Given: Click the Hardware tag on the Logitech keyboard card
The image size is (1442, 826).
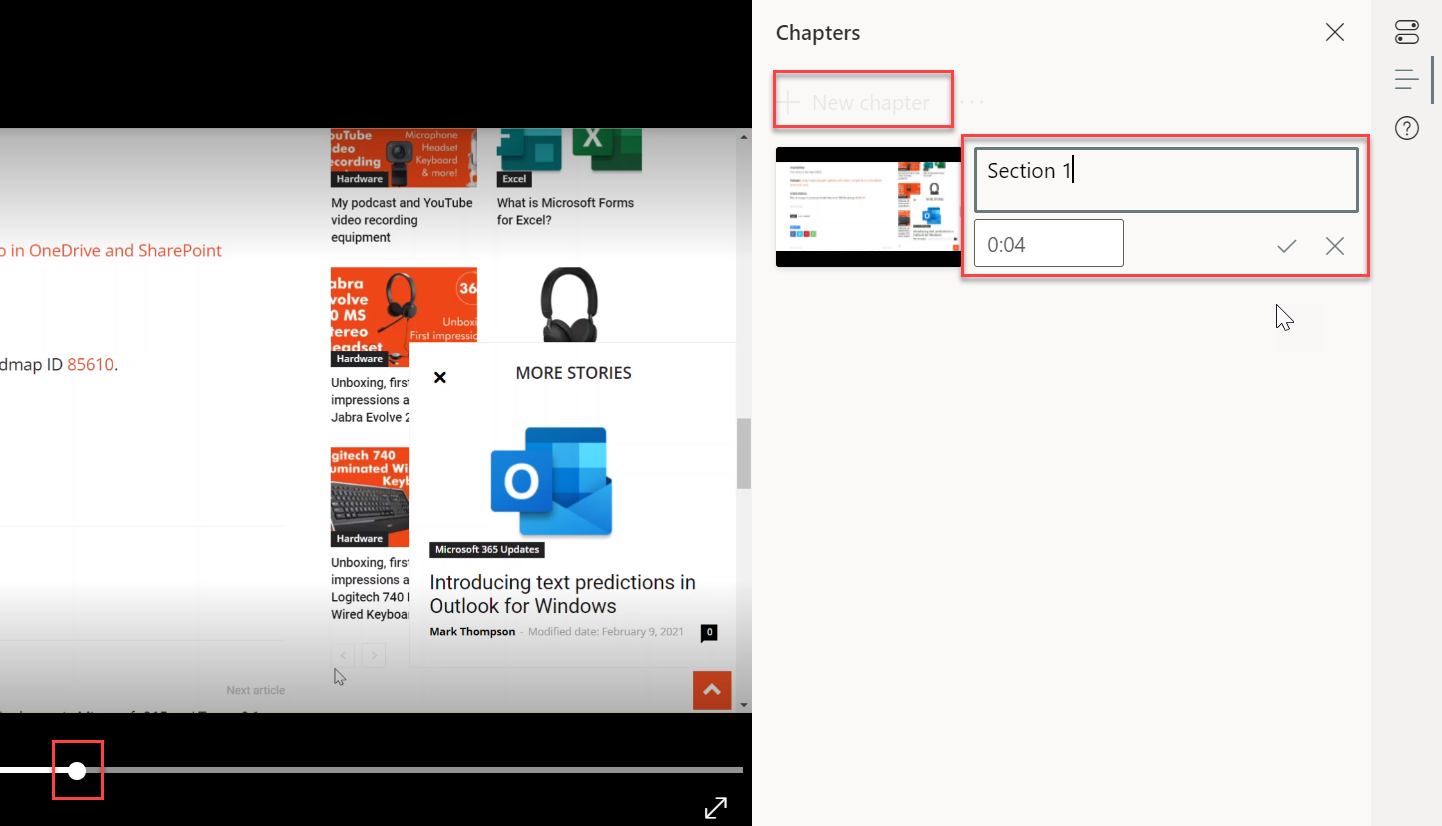Looking at the screenshot, I should 360,538.
